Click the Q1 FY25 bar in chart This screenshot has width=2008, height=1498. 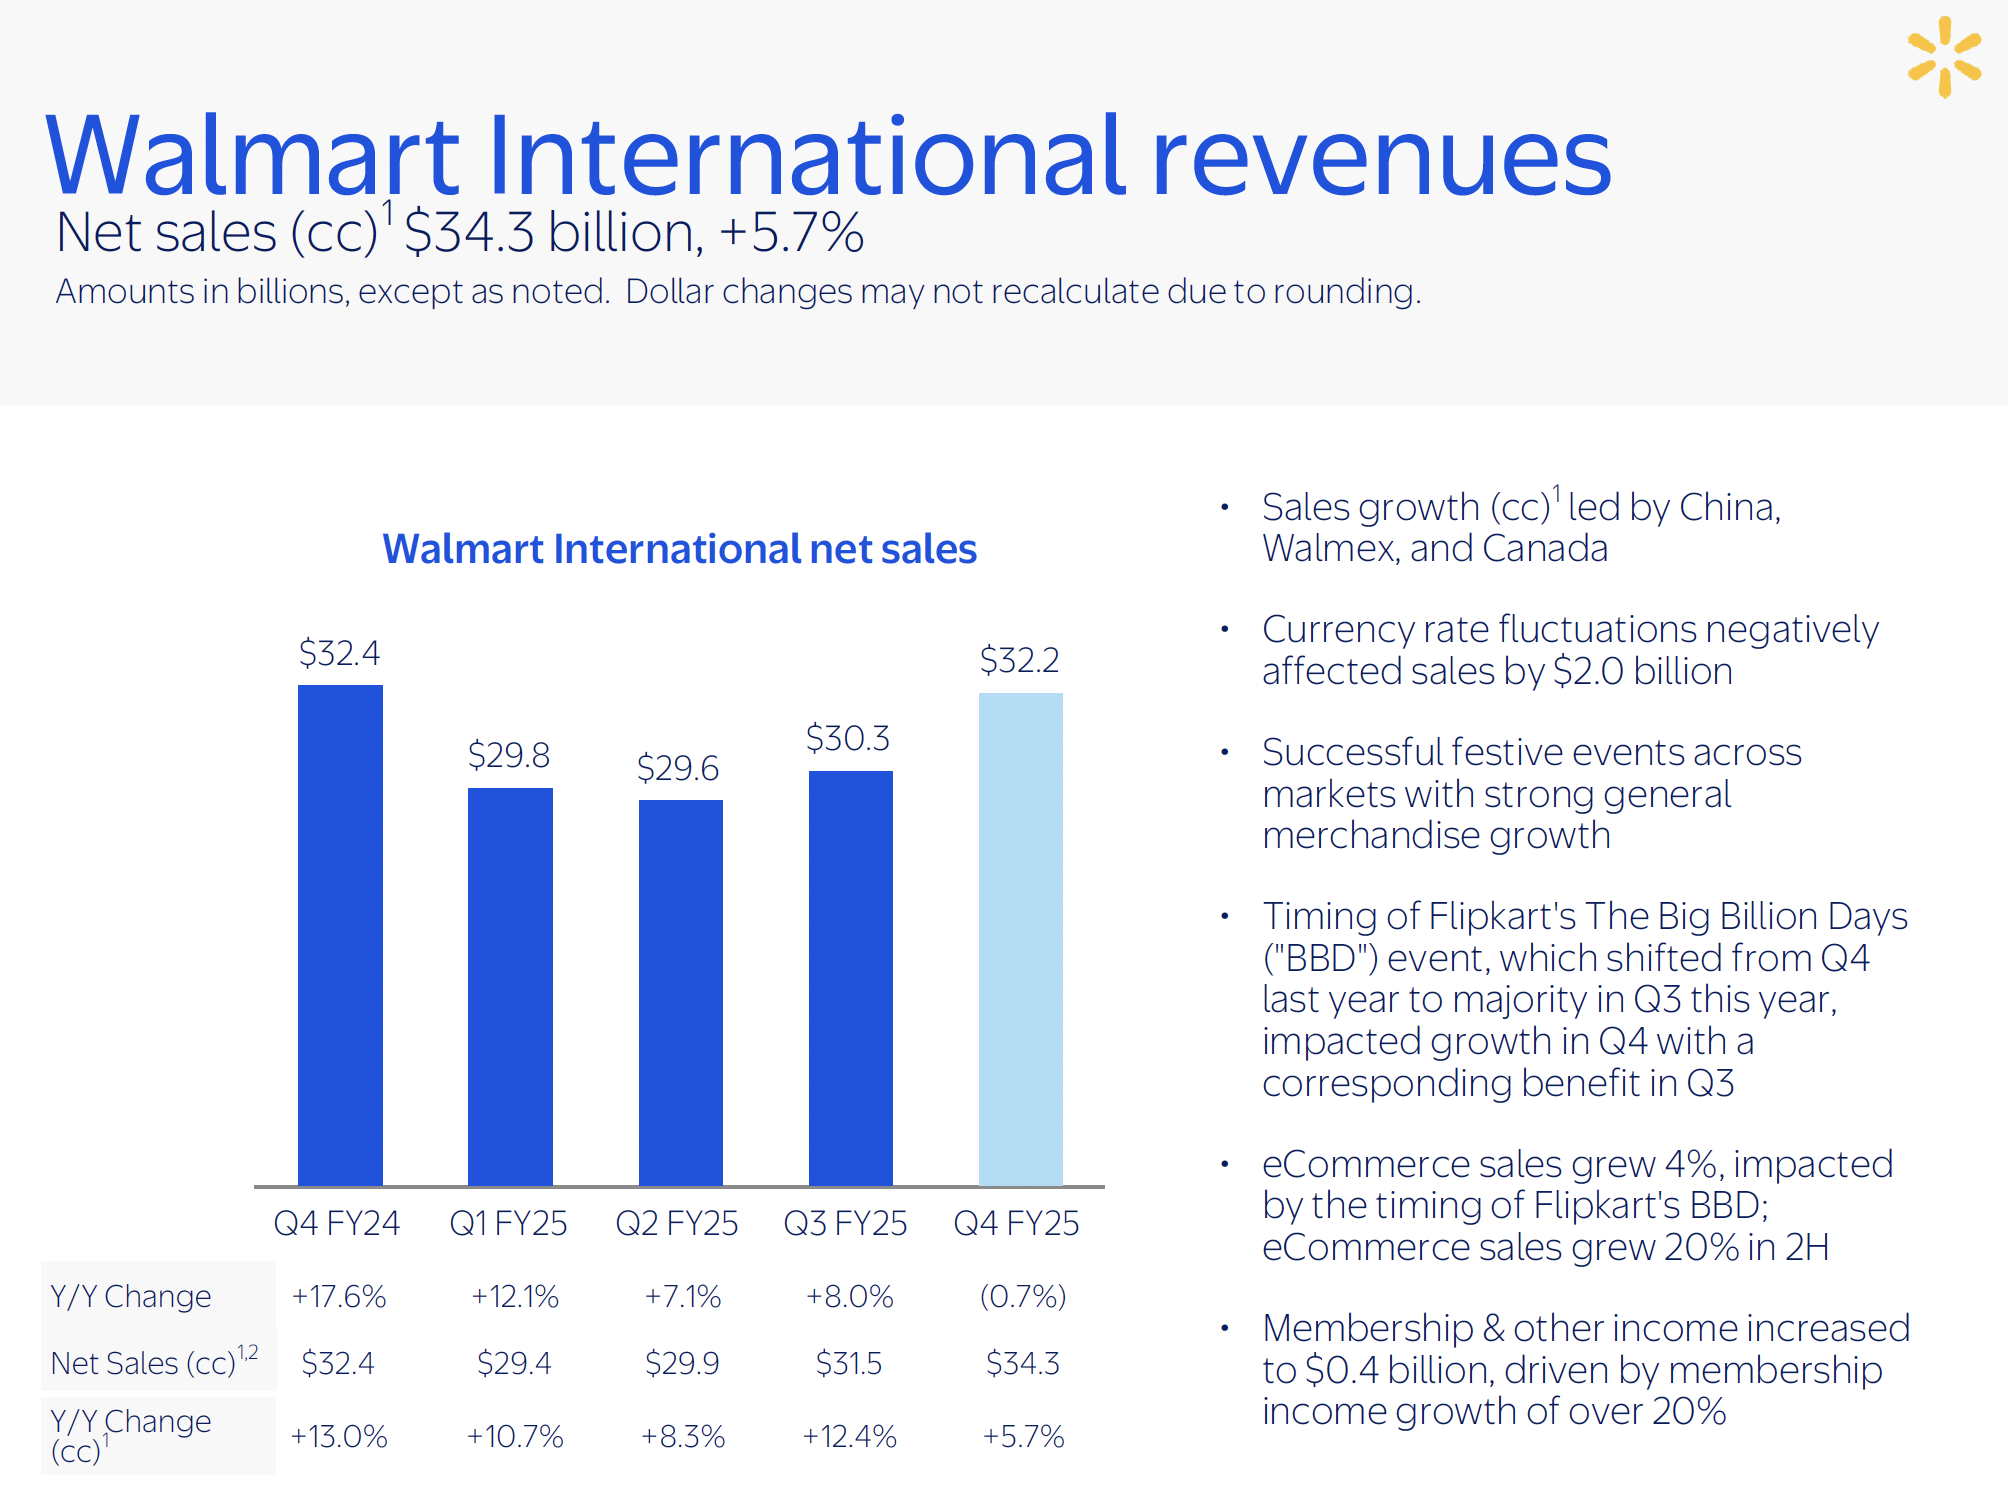(x=510, y=985)
